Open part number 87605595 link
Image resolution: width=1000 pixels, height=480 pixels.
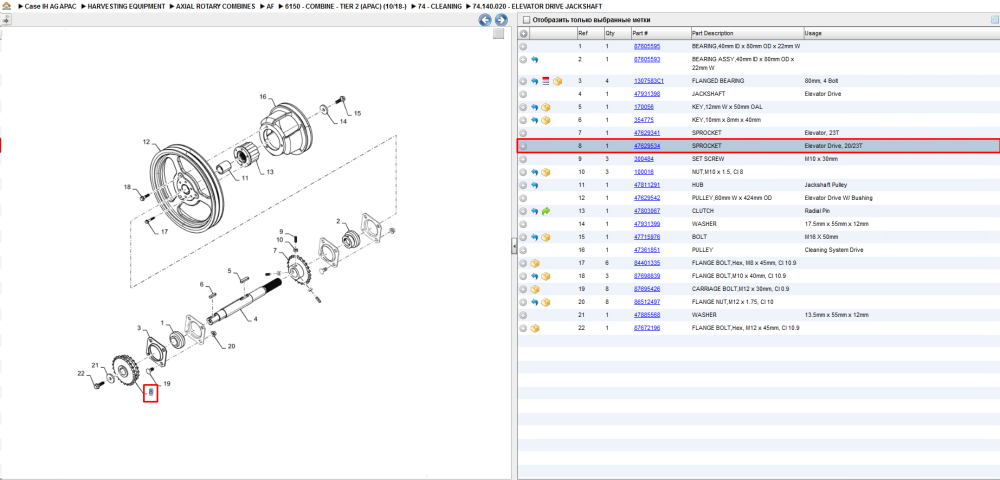pyautogui.click(x=647, y=47)
